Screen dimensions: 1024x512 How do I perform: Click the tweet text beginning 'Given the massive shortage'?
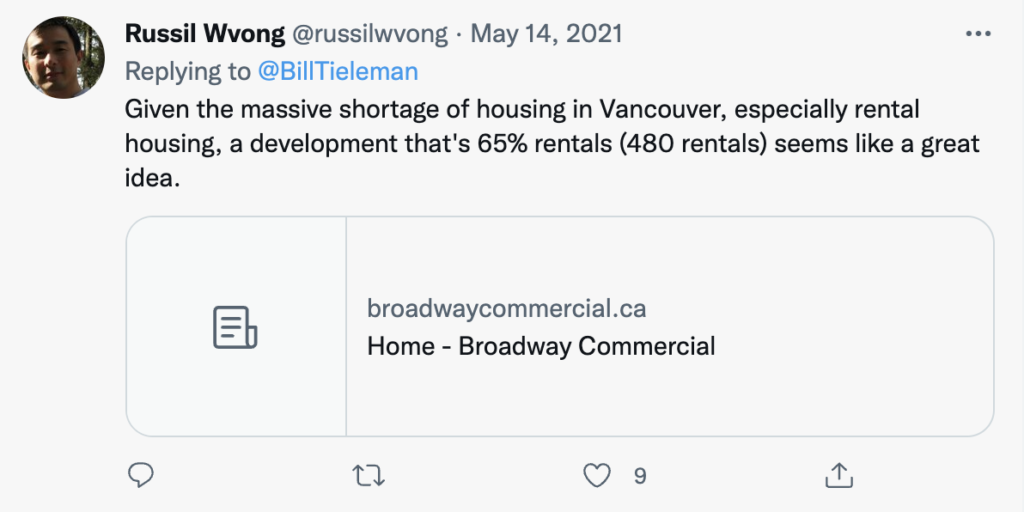pos(552,144)
